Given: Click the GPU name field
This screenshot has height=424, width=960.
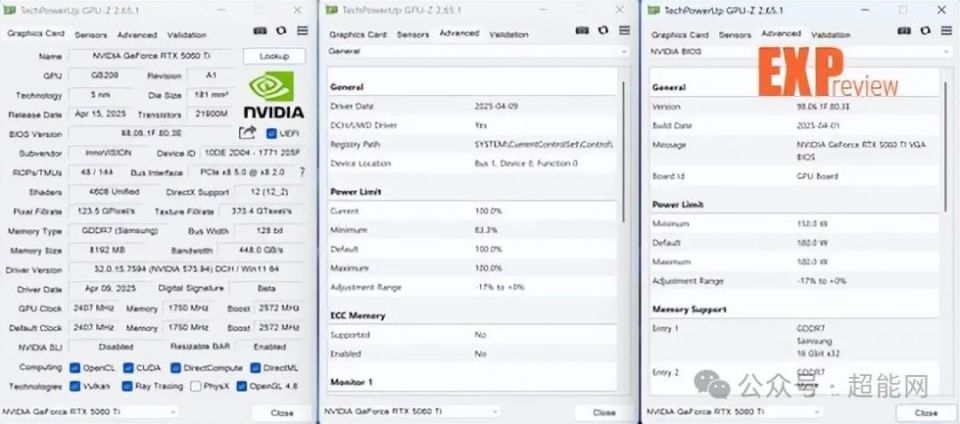Looking at the screenshot, I should (151, 56).
